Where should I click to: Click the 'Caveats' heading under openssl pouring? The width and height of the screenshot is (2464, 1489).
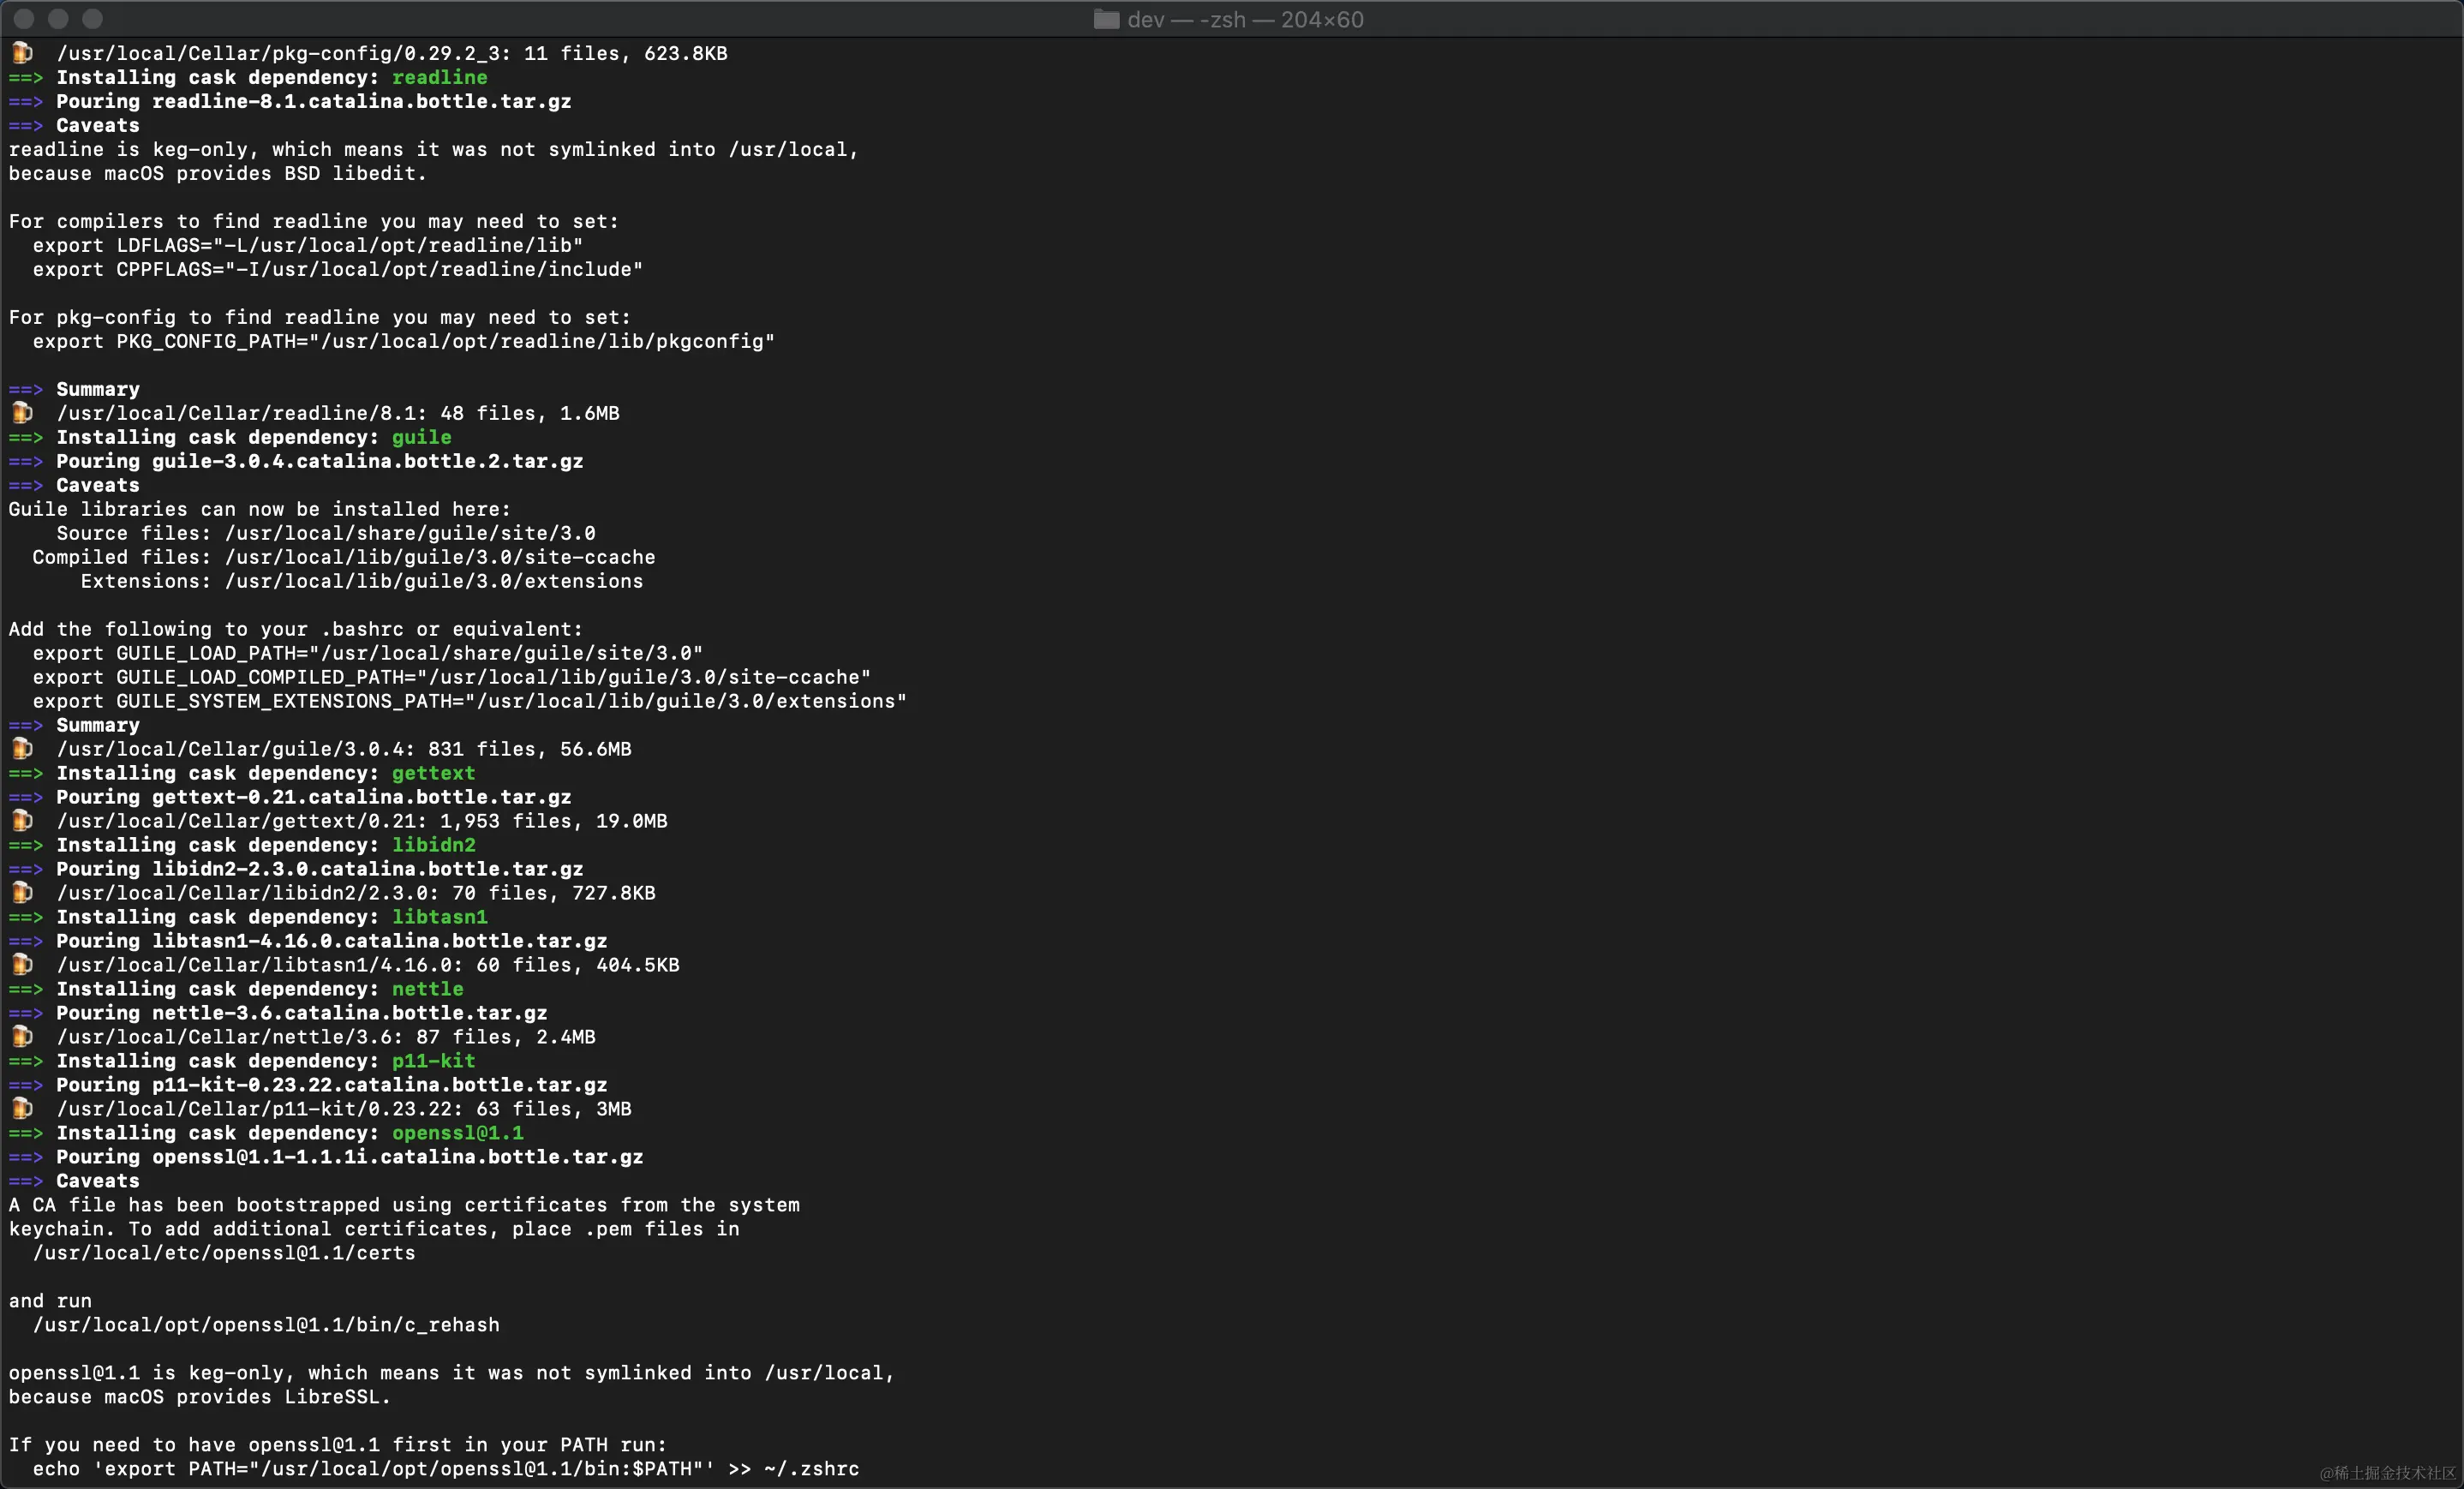pos(98,1181)
